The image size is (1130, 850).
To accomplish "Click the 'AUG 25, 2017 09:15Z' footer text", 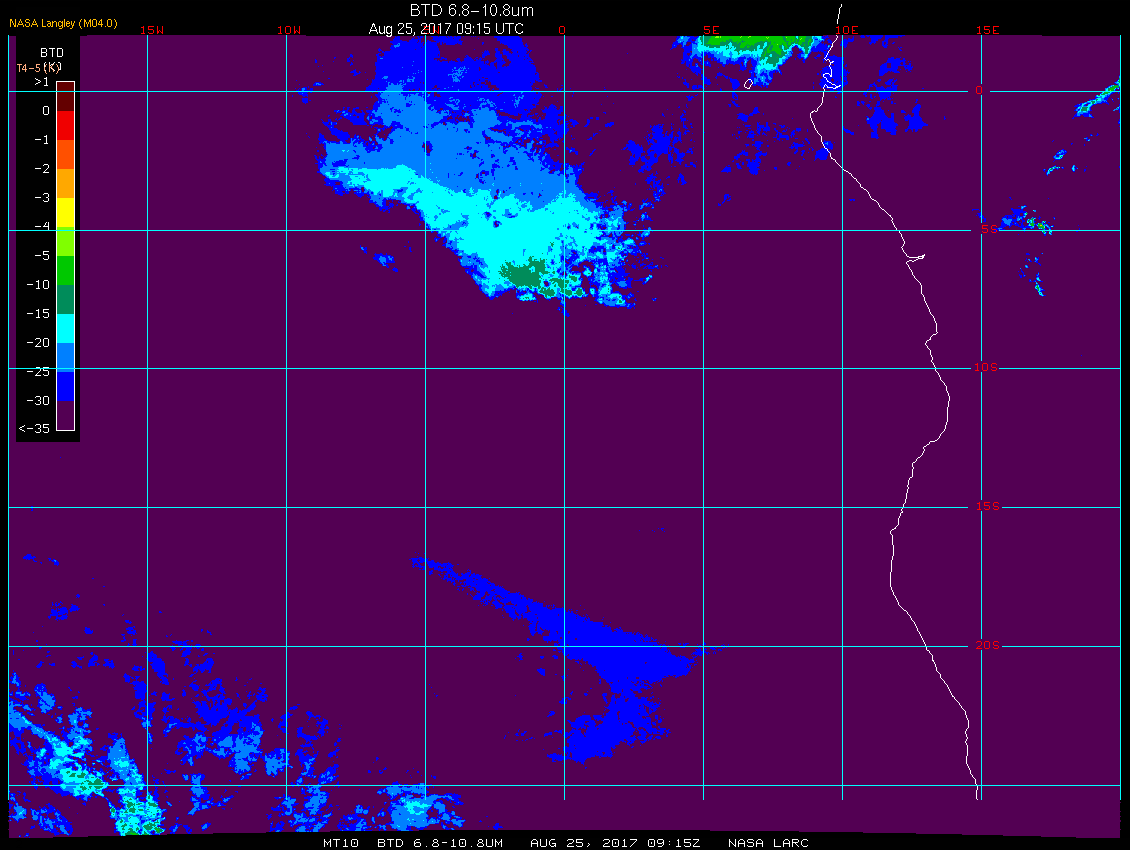I will pyautogui.click(x=615, y=843).
